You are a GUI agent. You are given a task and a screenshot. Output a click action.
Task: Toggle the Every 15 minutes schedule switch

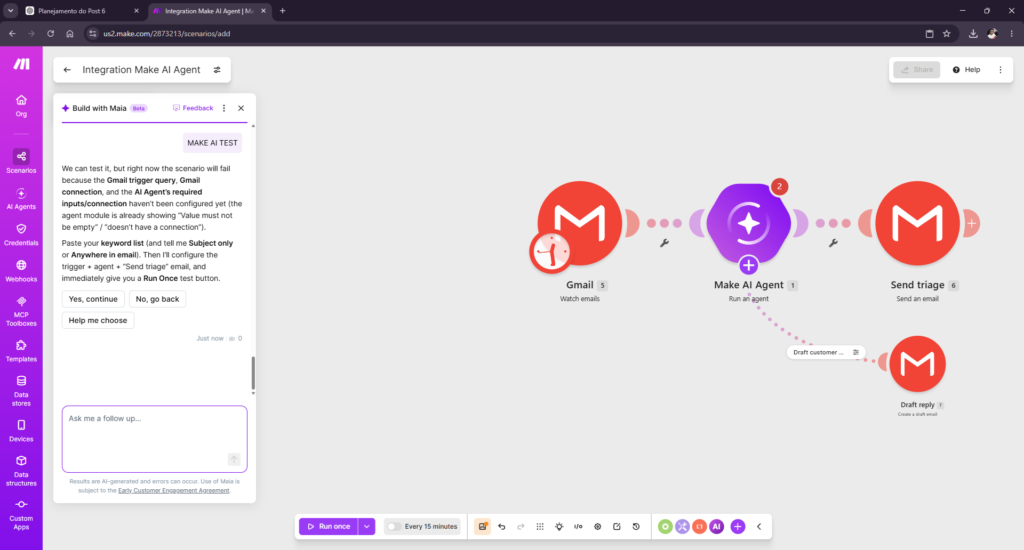394,526
